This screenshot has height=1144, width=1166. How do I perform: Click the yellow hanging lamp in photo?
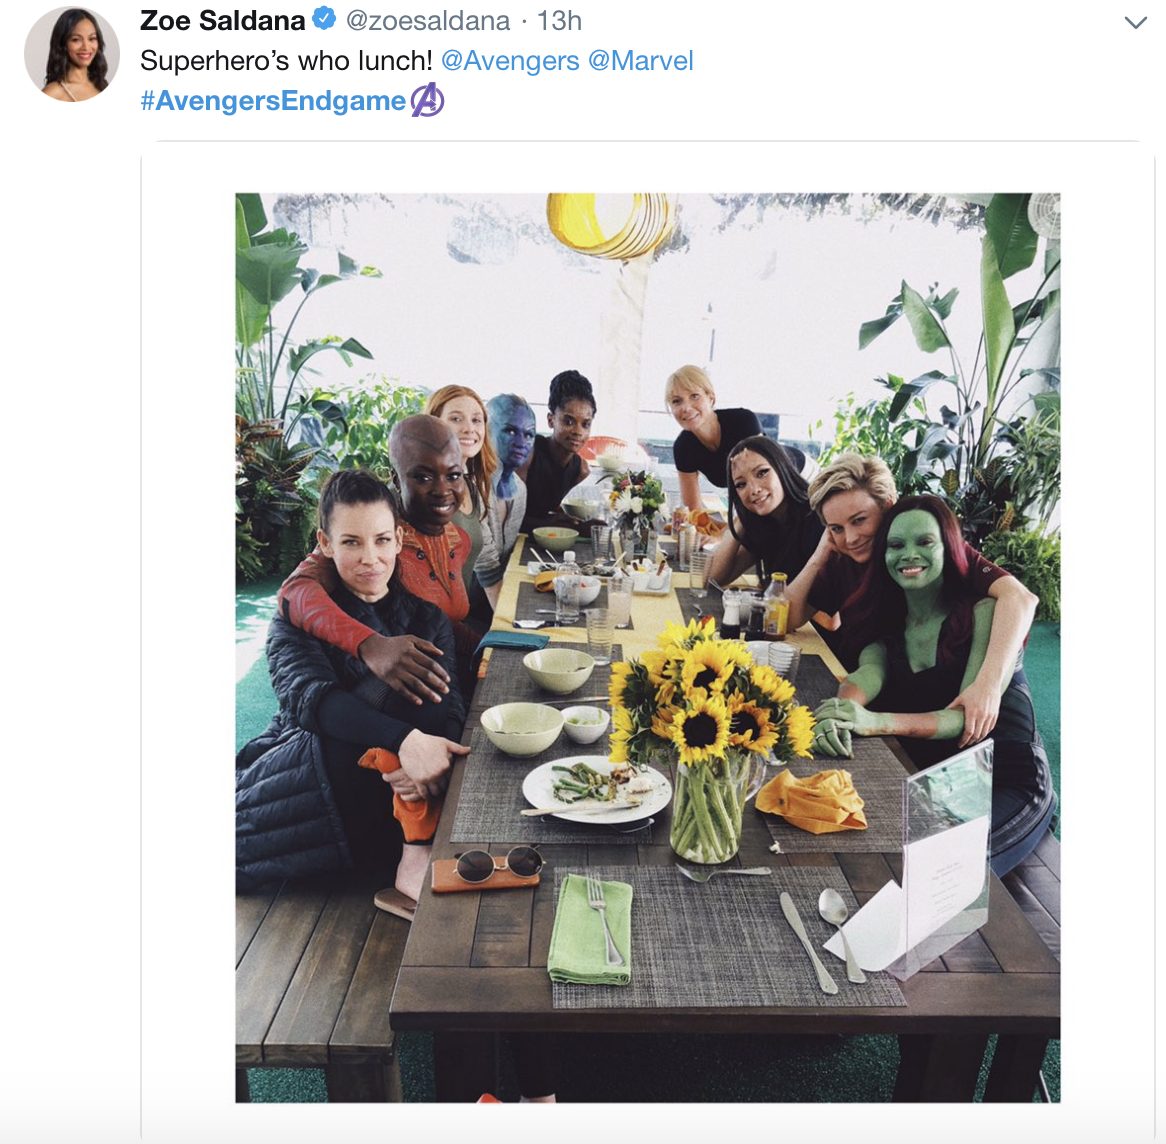[609, 224]
